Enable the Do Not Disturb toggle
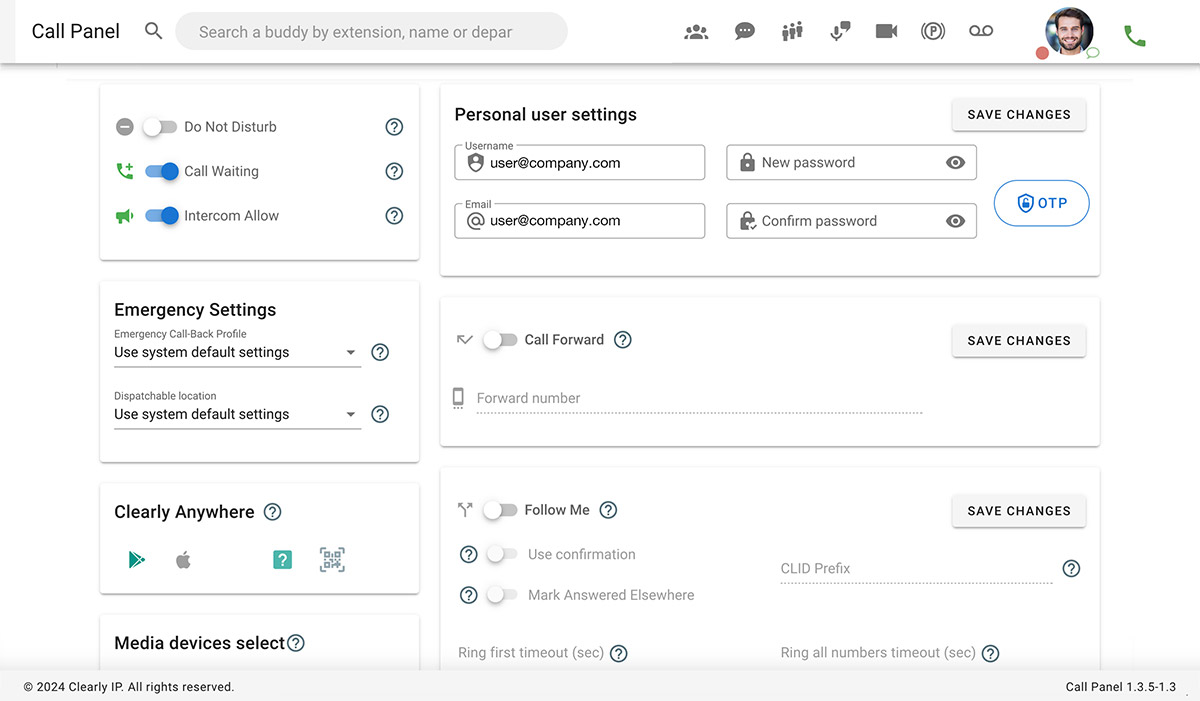 point(160,127)
